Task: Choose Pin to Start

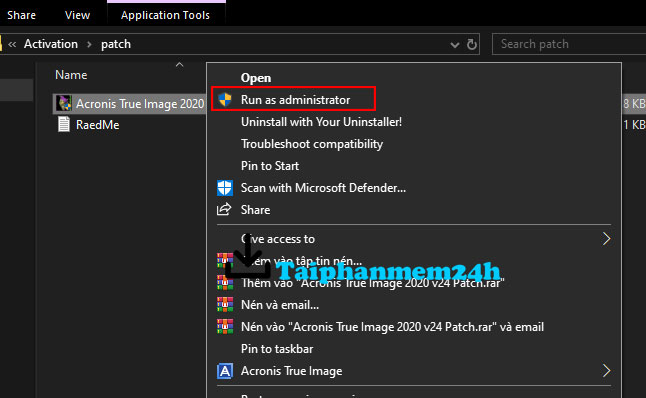Action: point(270,166)
